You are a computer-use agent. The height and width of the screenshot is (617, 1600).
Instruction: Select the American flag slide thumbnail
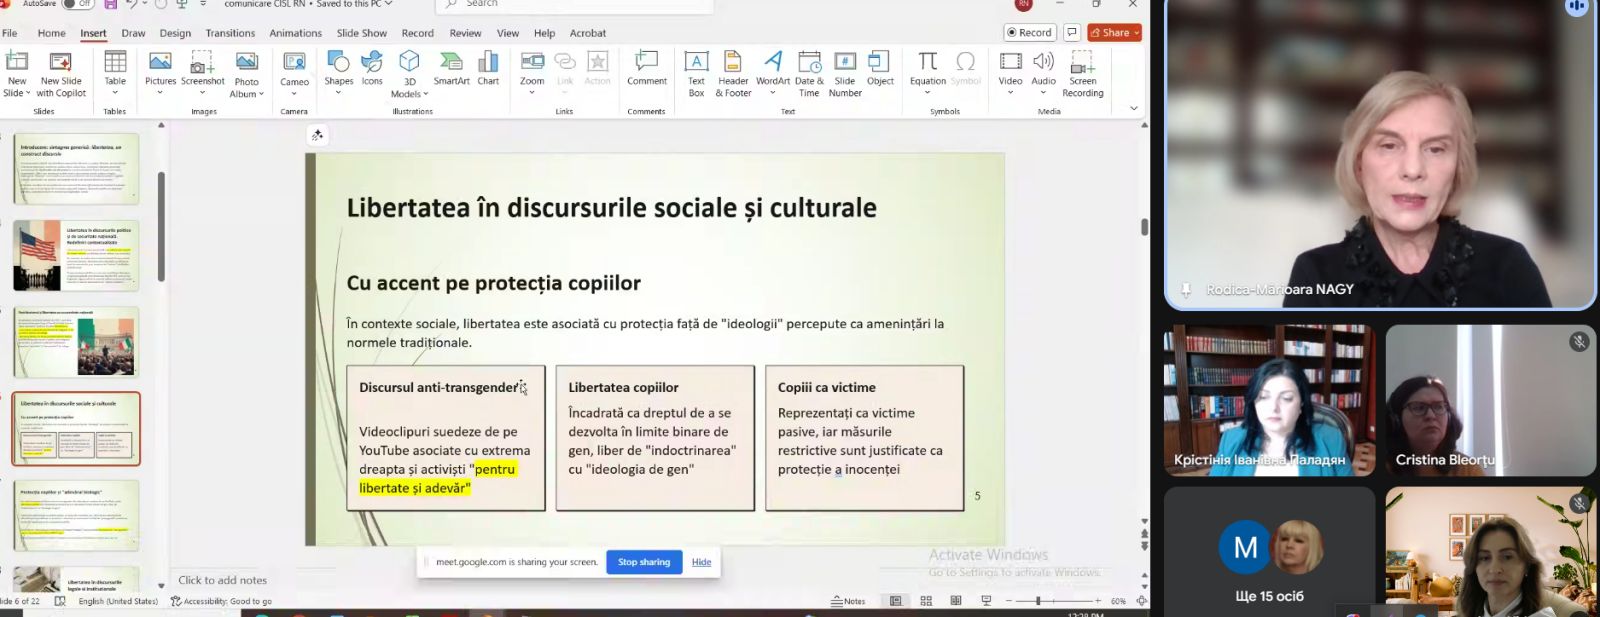pyautogui.click(x=76, y=256)
